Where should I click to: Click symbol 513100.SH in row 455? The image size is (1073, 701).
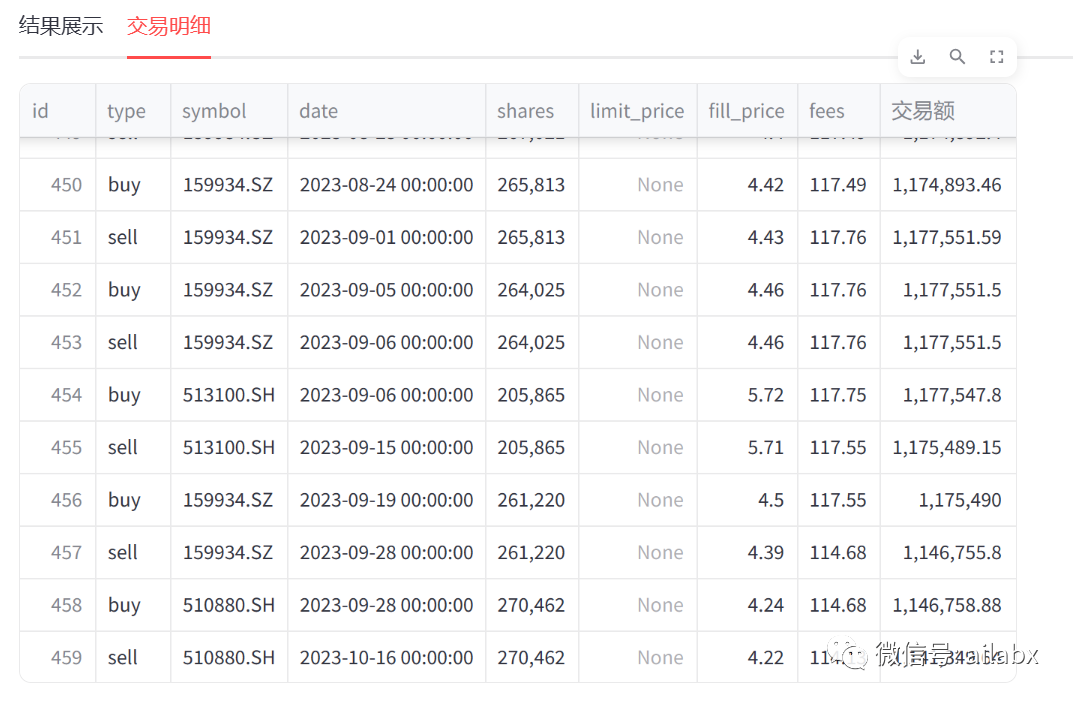pos(229,448)
